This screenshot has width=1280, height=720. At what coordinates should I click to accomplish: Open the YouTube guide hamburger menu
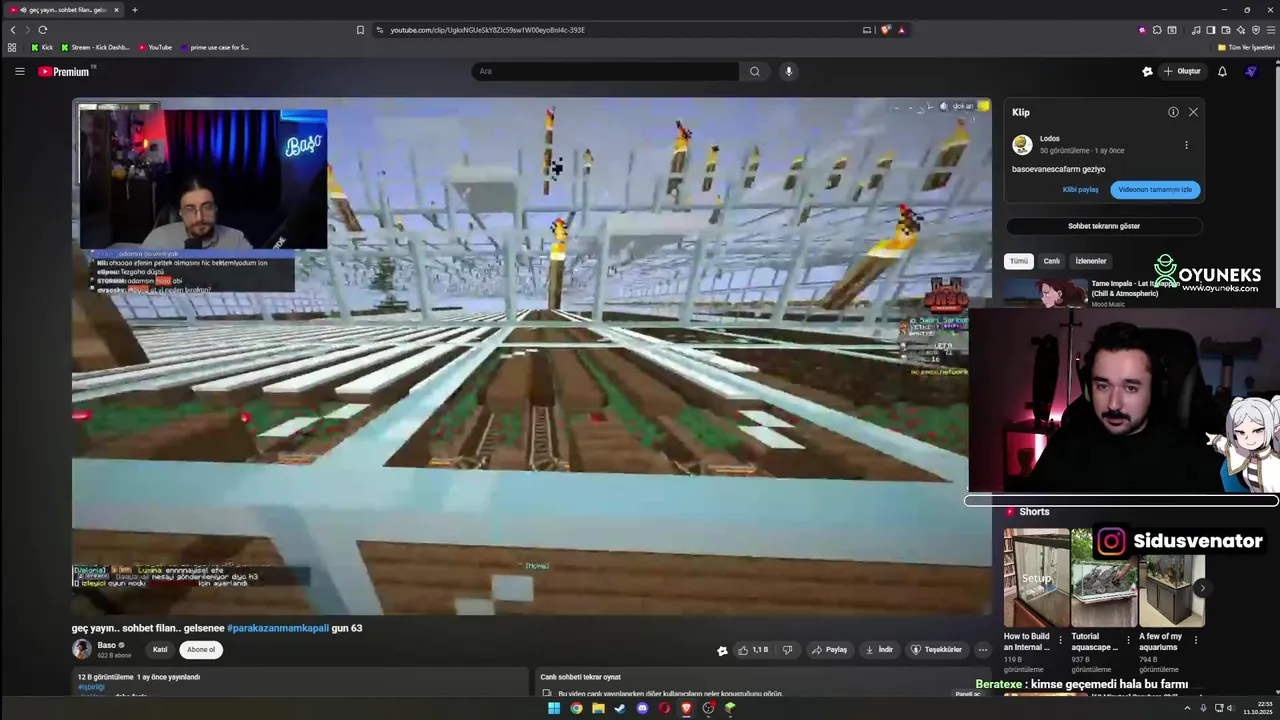pos(19,71)
